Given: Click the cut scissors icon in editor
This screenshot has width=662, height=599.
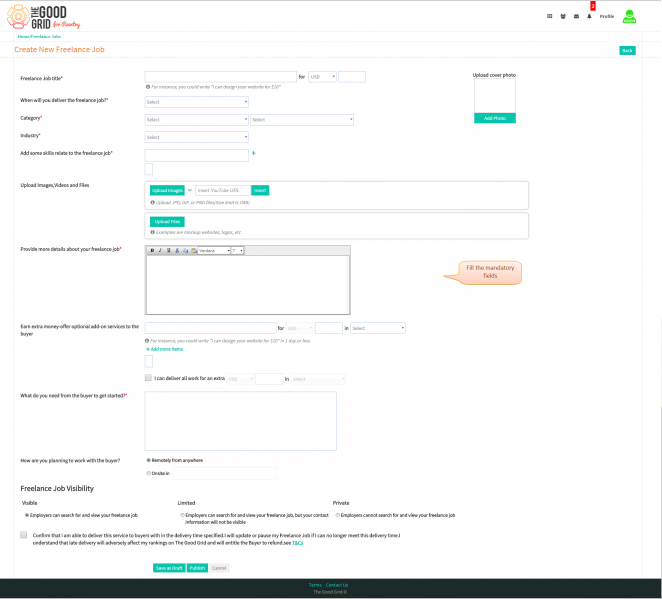Looking at the screenshot, I should click(x=177, y=250).
